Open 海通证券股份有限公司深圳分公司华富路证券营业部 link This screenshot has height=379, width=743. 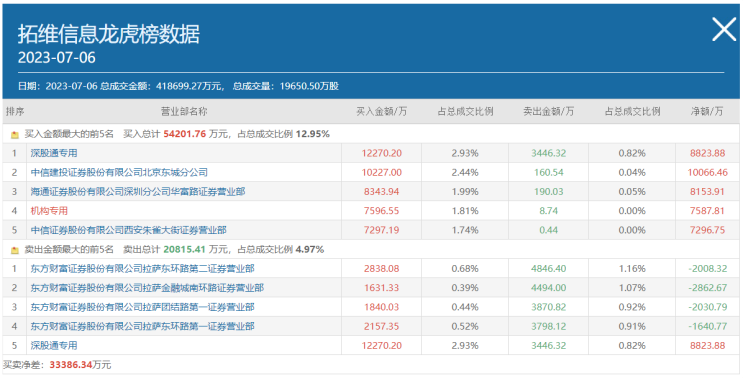pyautogui.click(x=138, y=192)
